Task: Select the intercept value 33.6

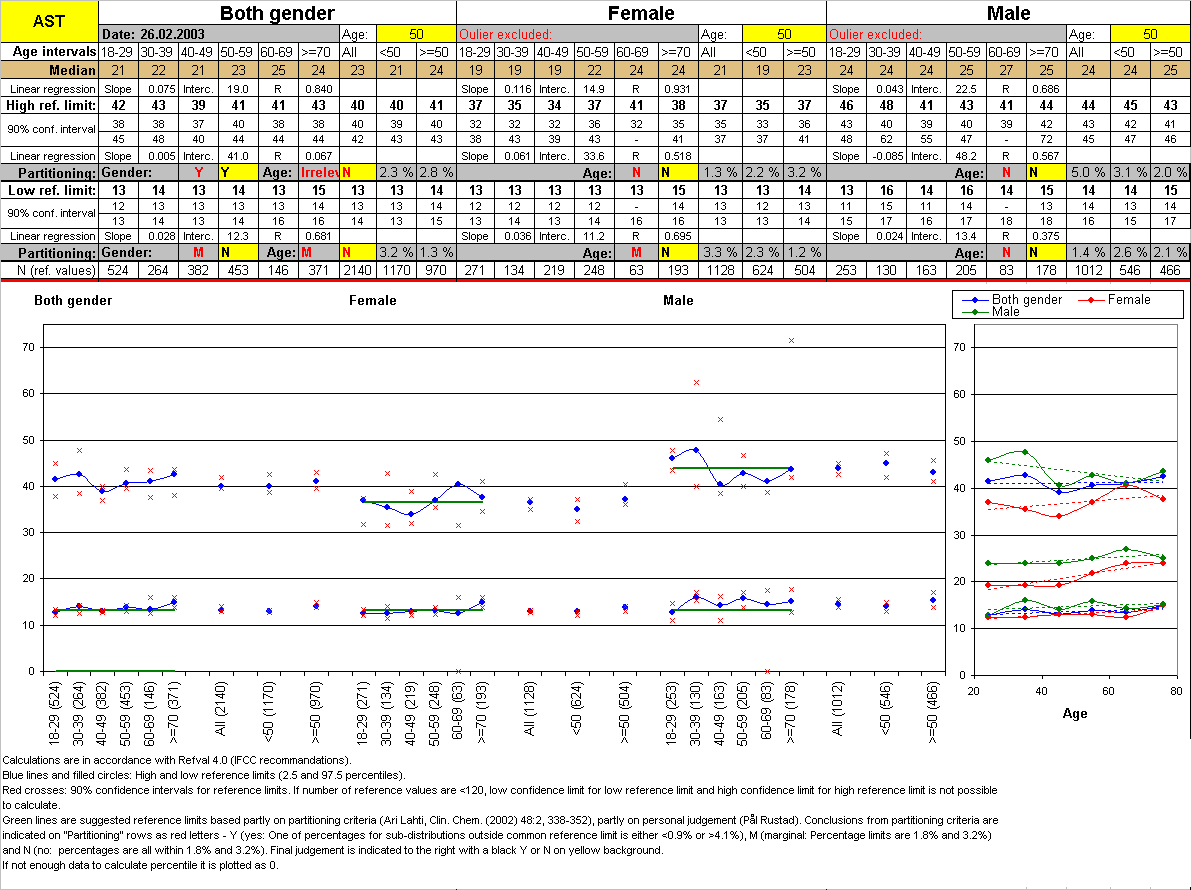Action: (594, 156)
